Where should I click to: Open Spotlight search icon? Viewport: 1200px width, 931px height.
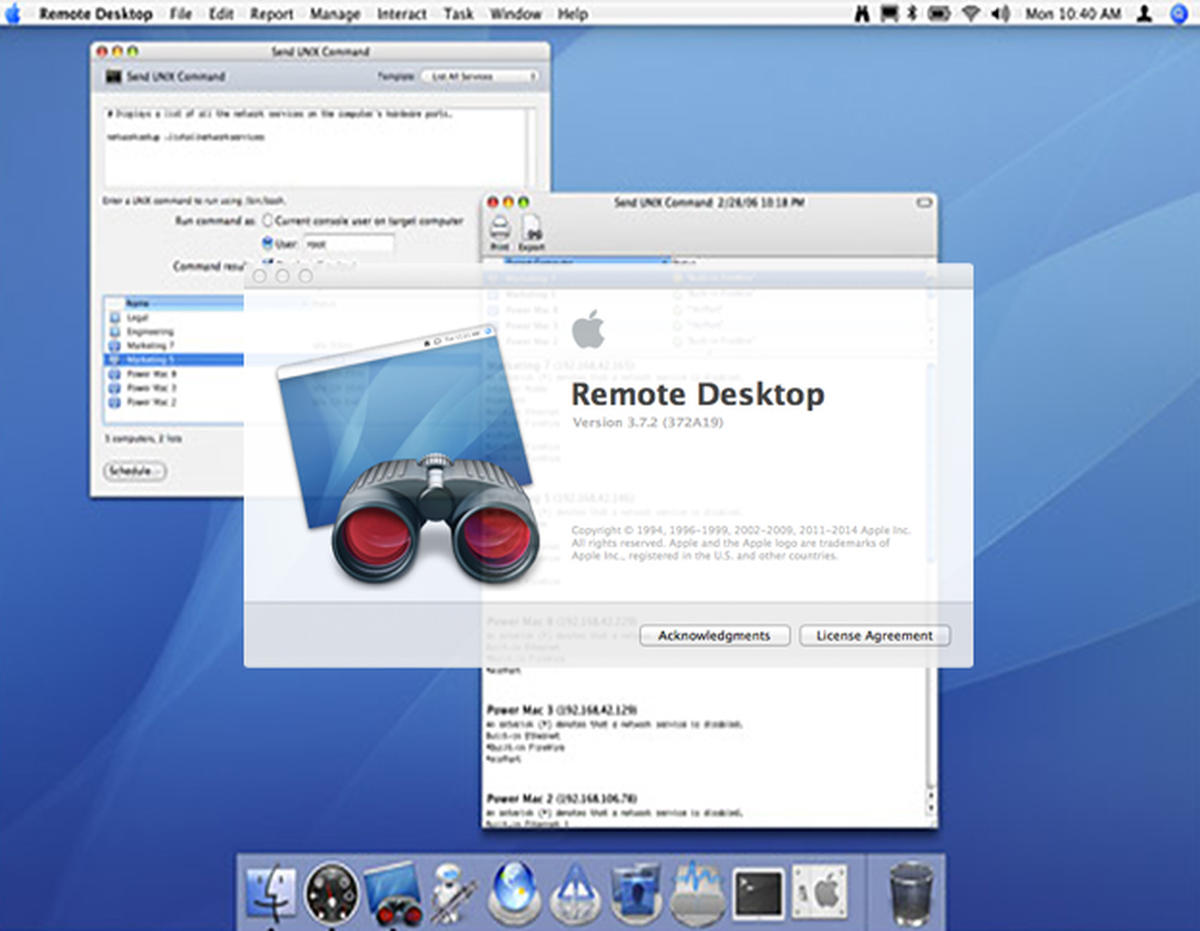coord(1178,14)
